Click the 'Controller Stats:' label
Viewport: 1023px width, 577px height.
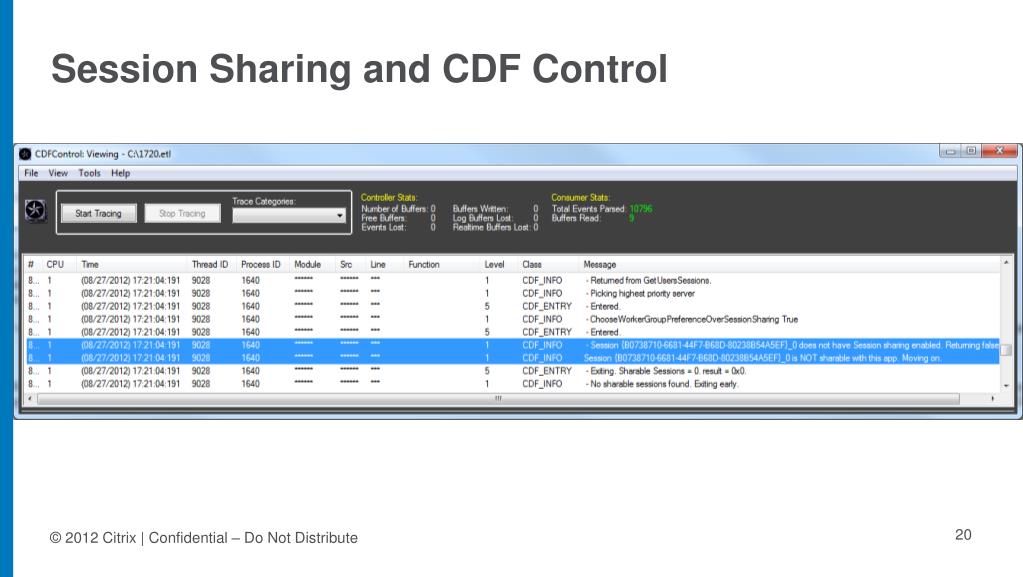pyautogui.click(x=389, y=197)
